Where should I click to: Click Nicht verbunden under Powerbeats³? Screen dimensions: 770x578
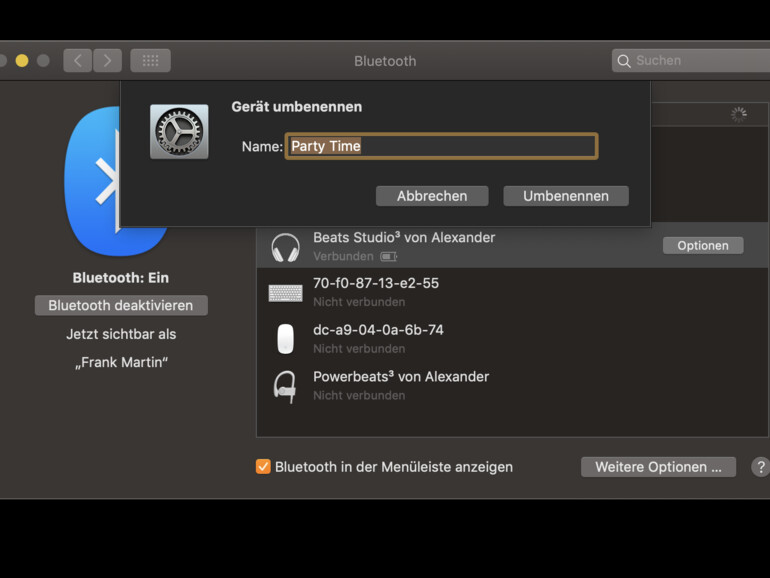click(359, 395)
